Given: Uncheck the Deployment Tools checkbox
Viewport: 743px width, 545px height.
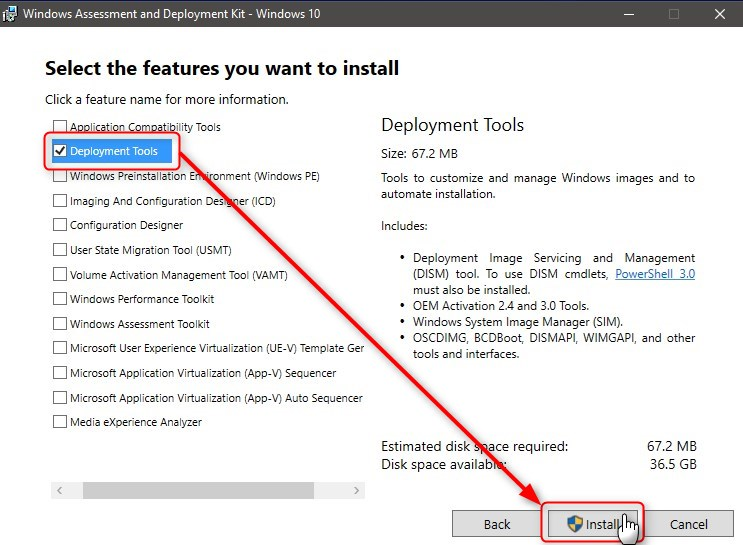Looking at the screenshot, I should [x=60, y=151].
